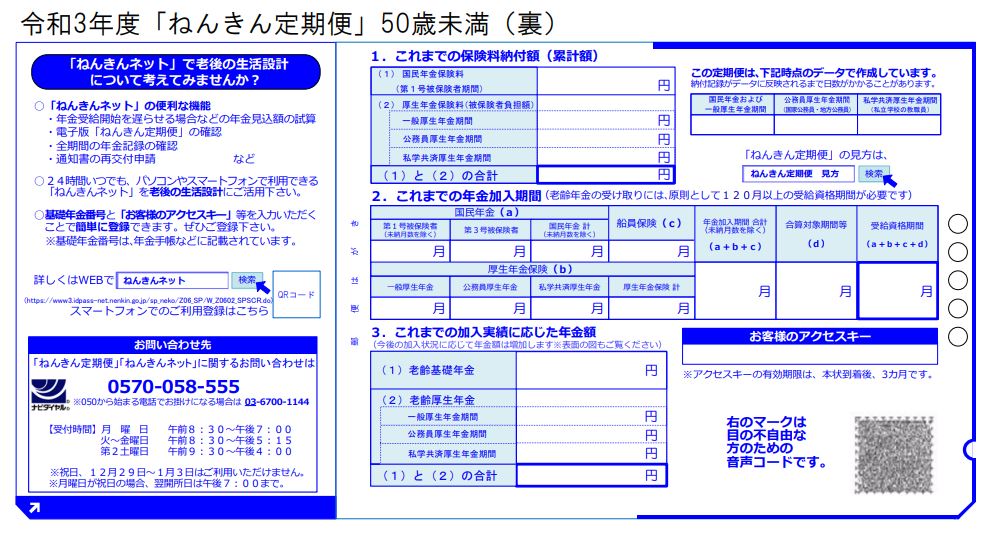Click the お客様のアクセスキー empty field

click(809, 354)
